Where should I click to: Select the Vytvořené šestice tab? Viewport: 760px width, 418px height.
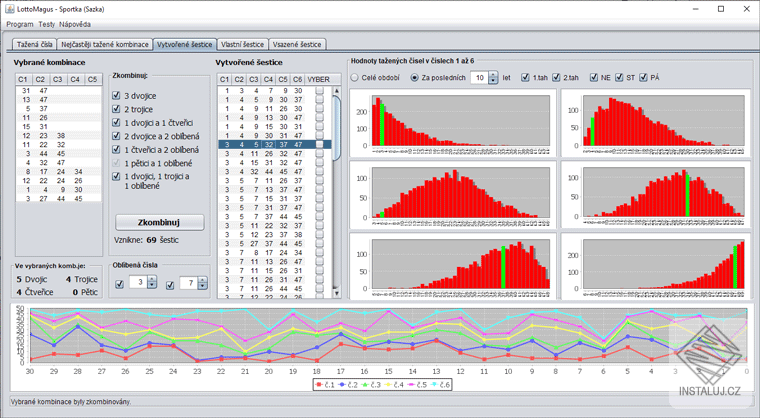(185, 44)
